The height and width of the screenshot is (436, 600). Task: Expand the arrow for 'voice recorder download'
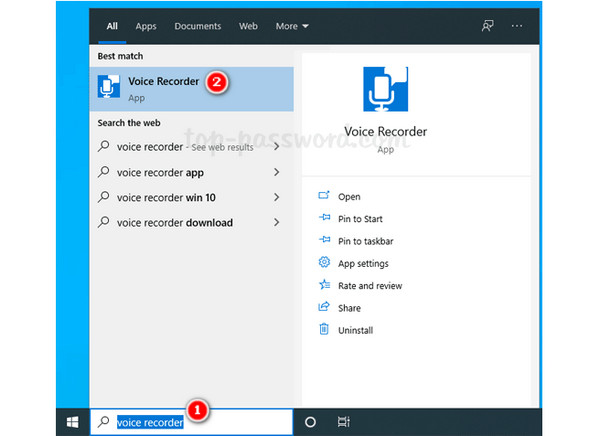[277, 222]
